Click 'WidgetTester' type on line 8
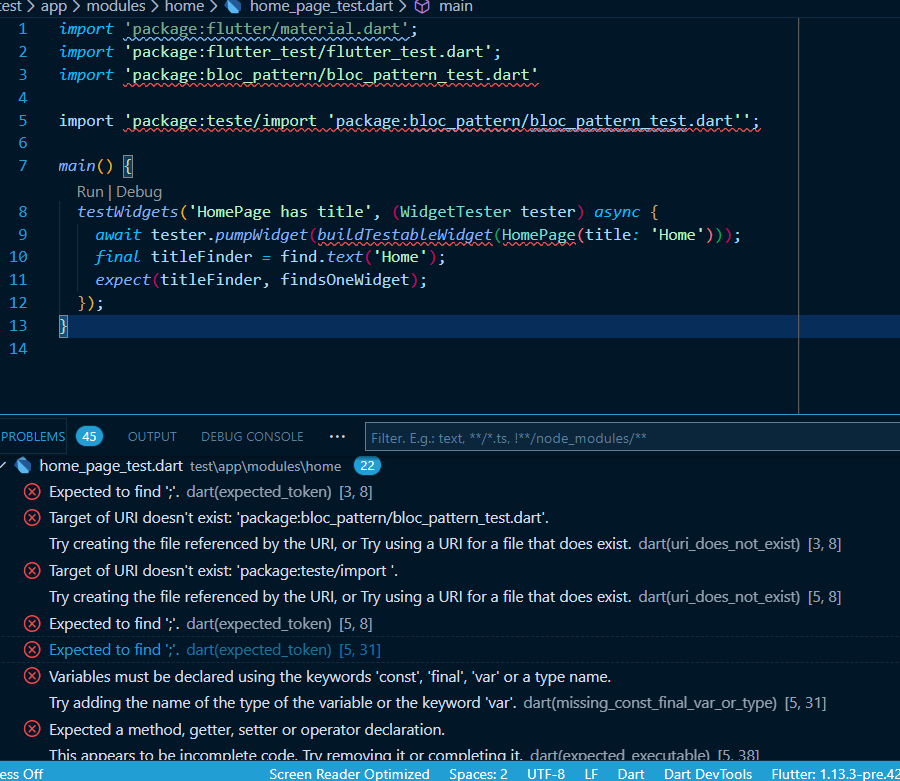The width and height of the screenshot is (900, 781). (x=455, y=212)
